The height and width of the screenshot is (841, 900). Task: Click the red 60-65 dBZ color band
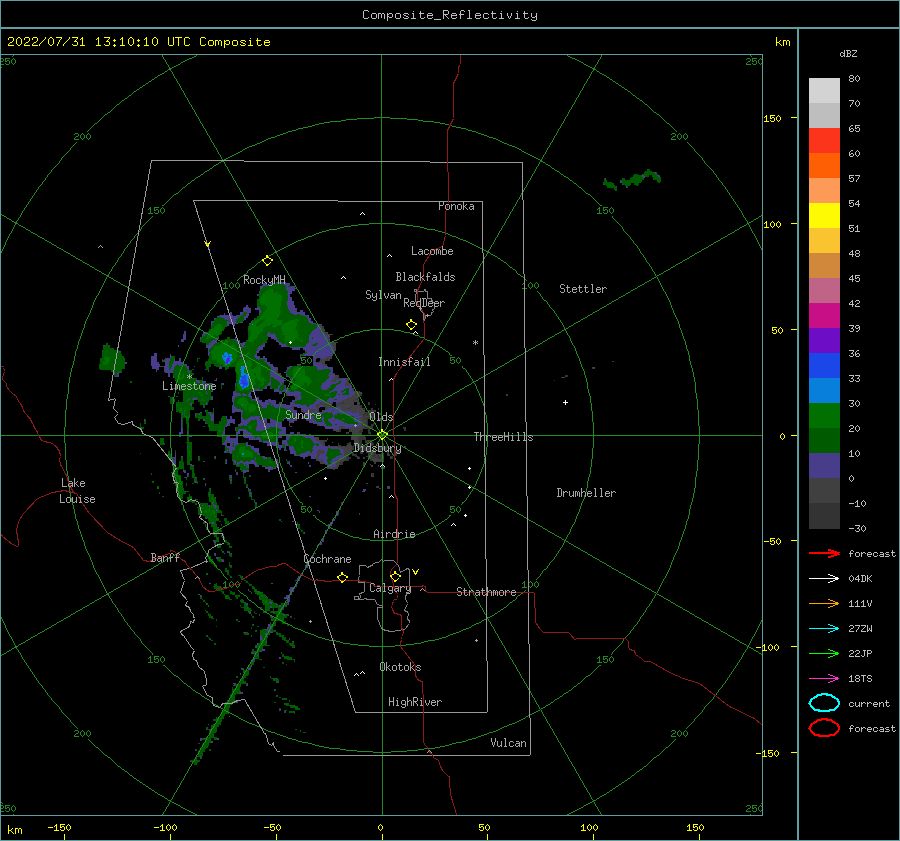pyautogui.click(x=824, y=141)
